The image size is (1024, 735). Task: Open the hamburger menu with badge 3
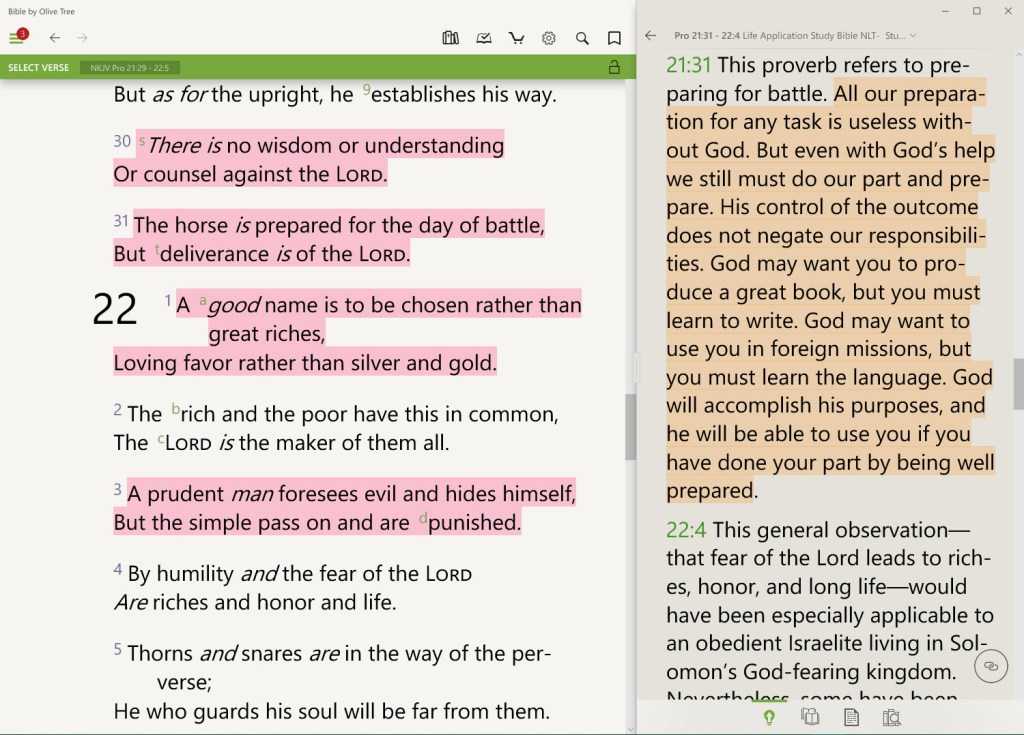pyautogui.click(x=18, y=37)
